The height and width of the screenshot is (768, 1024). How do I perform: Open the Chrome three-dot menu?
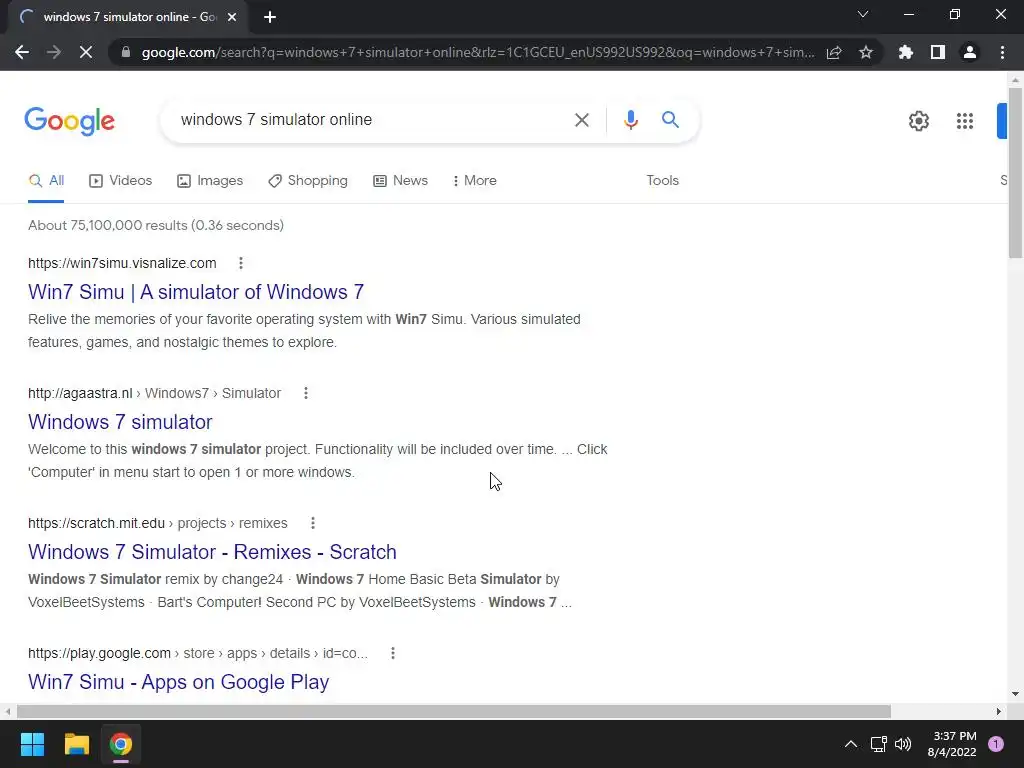point(1002,52)
